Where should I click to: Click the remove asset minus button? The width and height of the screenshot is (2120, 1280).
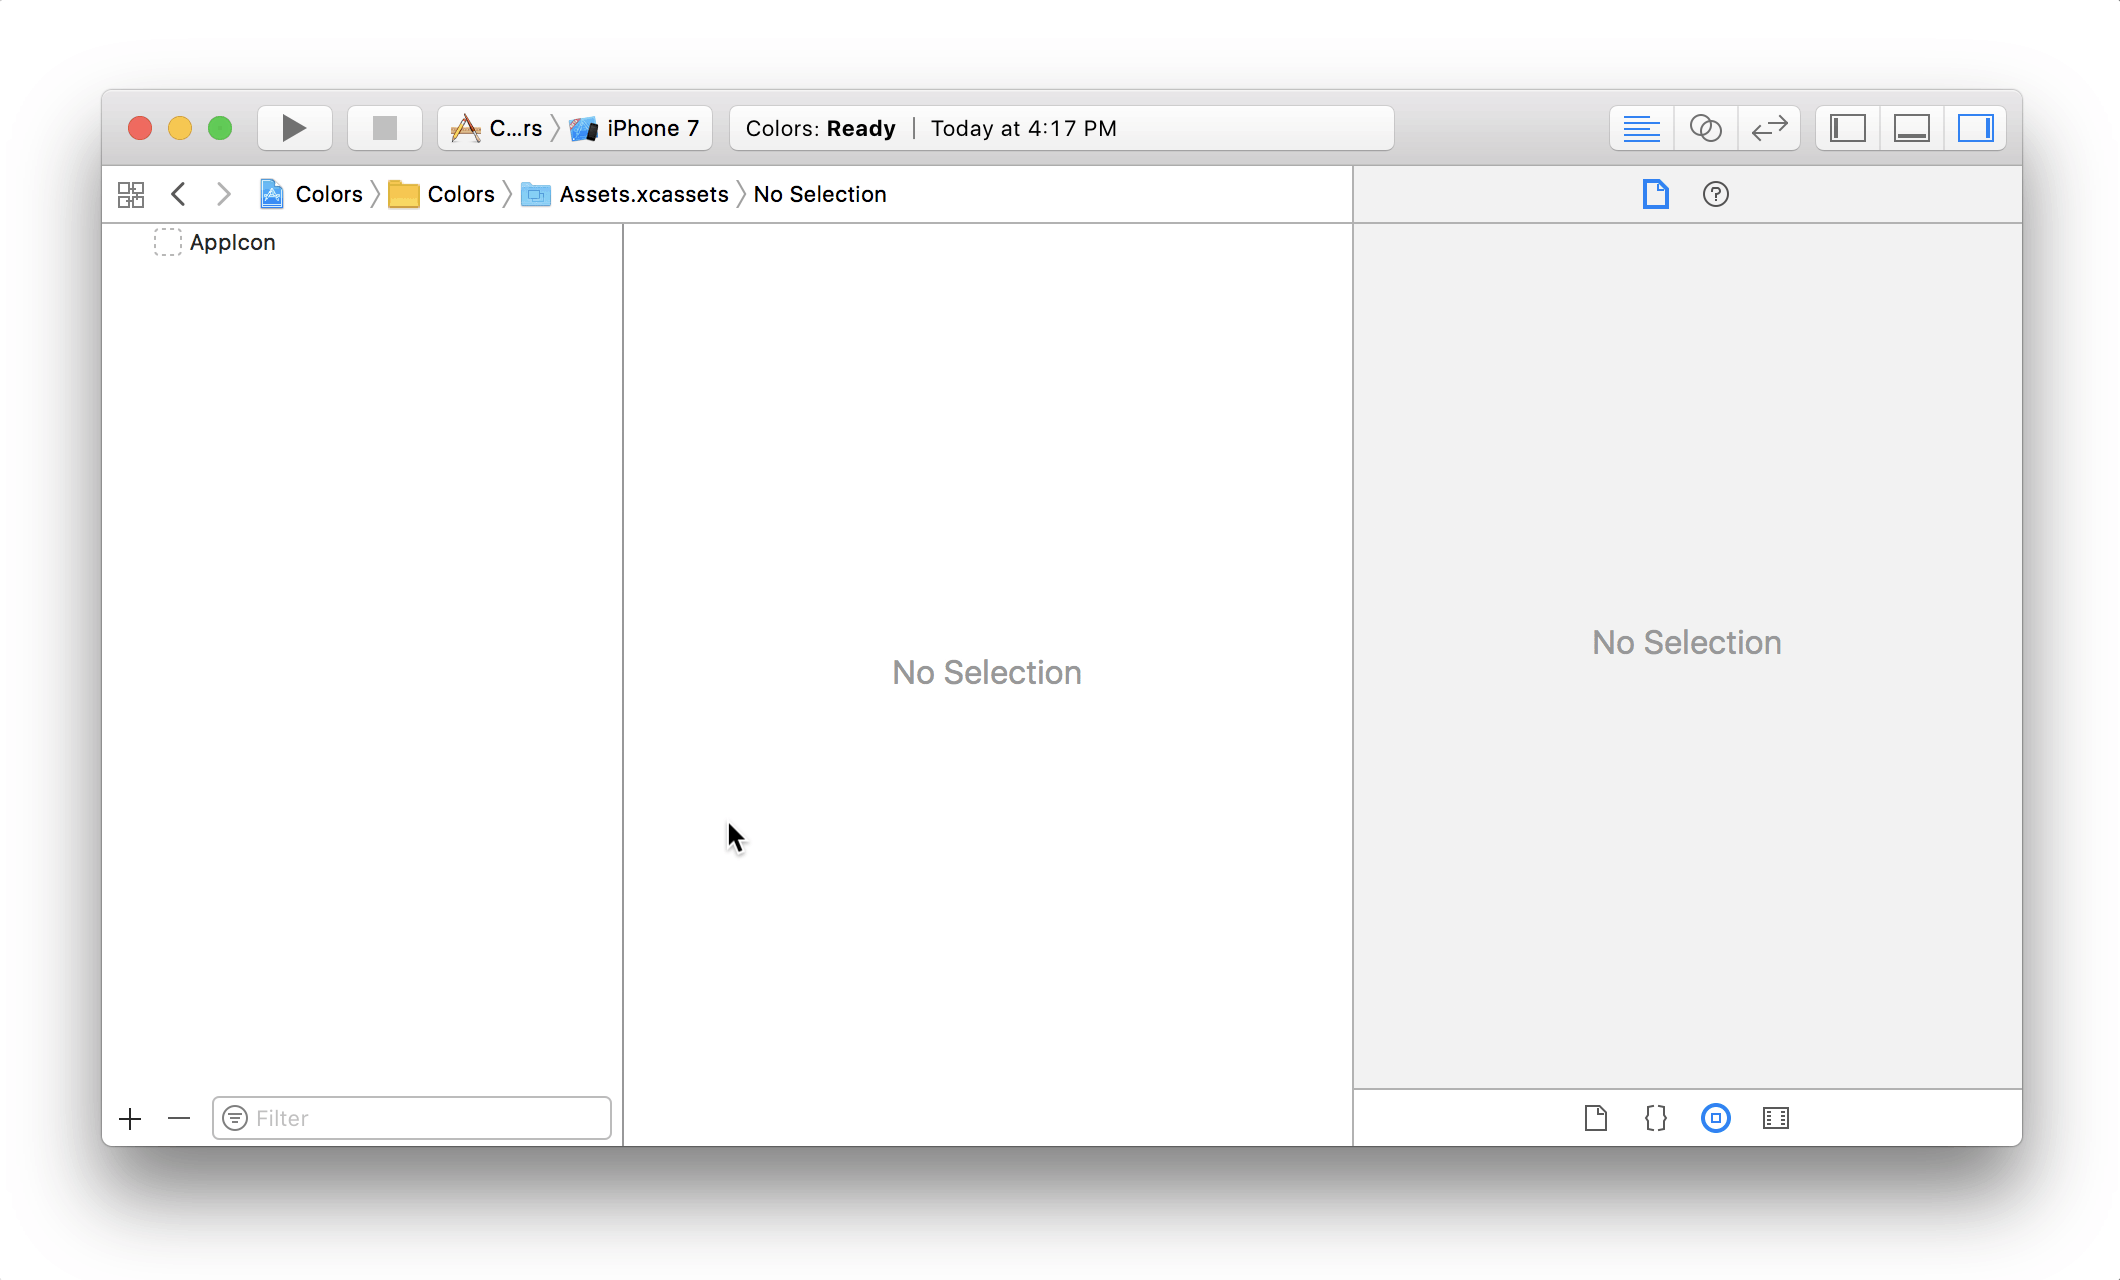179,1118
